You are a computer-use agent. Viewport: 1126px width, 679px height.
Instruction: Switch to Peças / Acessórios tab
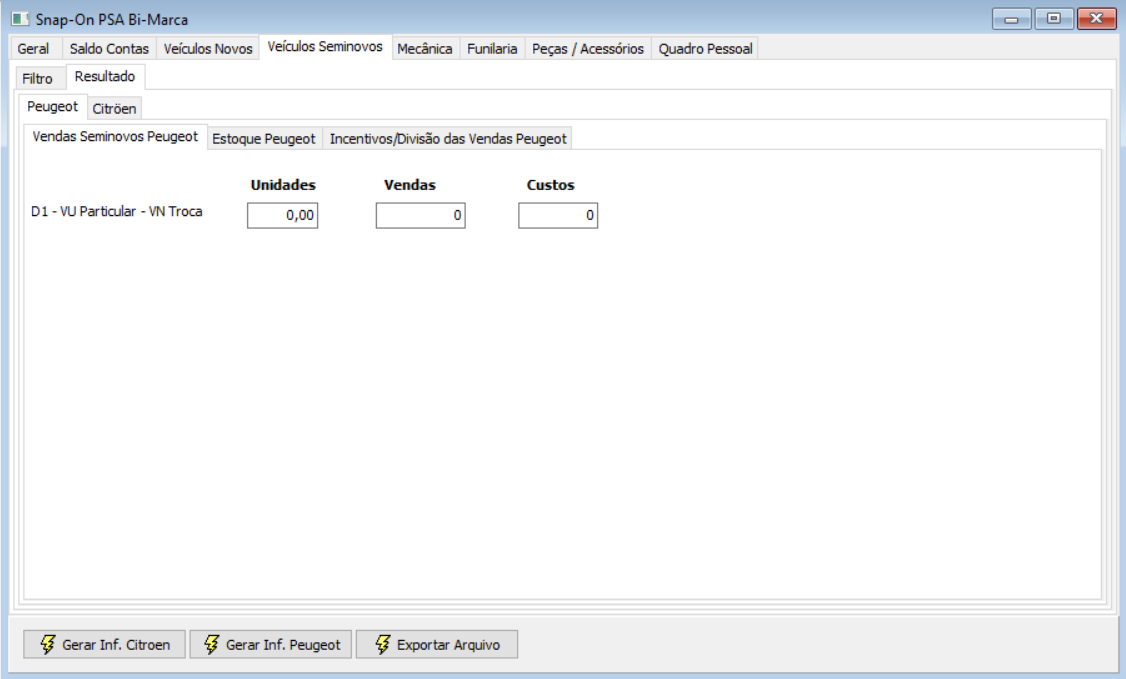pyautogui.click(x=588, y=49)
